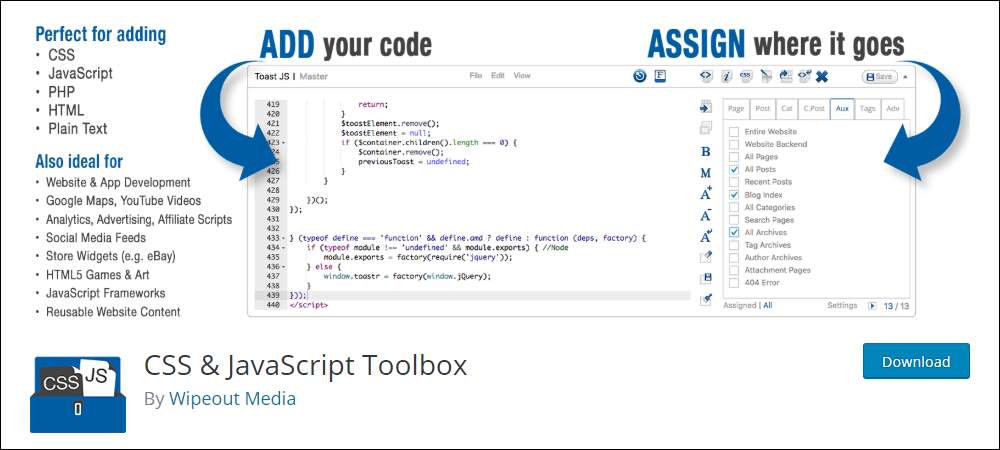Click the F fullscreen icon in toolbar
The height and width of the screenshot is (450, 1000).
coord(660,76)
